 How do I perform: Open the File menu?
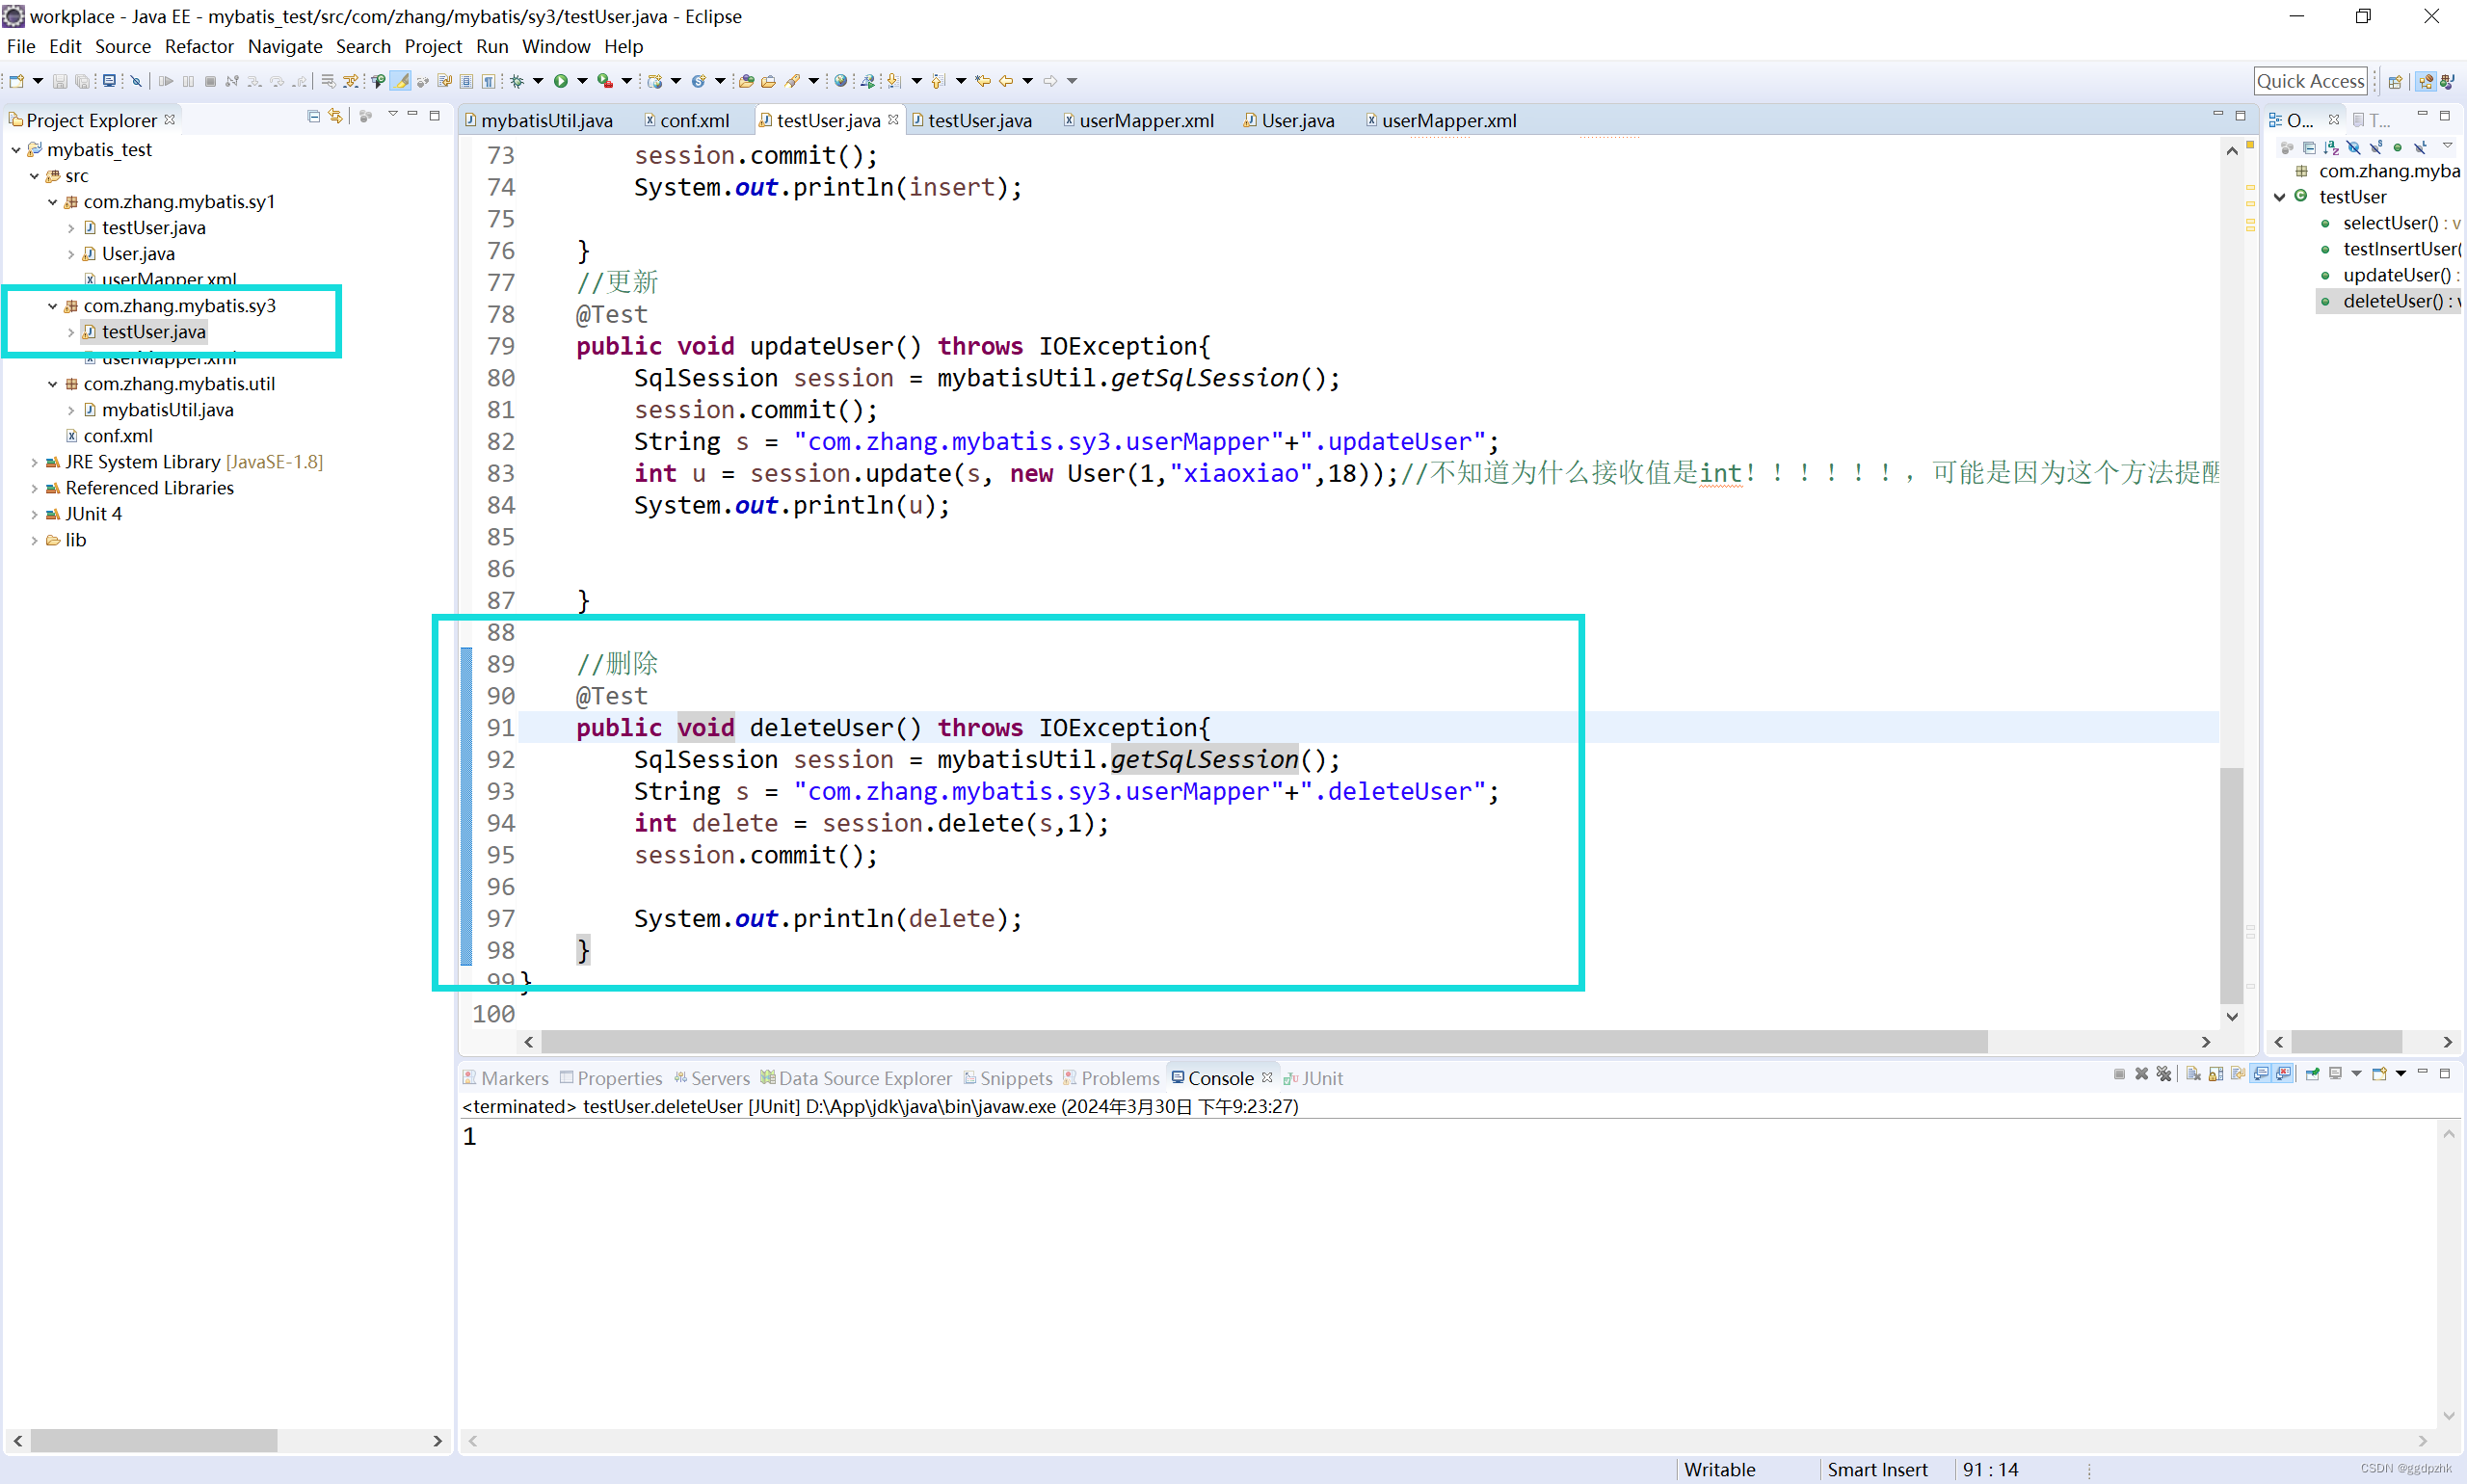pos(21,46)
